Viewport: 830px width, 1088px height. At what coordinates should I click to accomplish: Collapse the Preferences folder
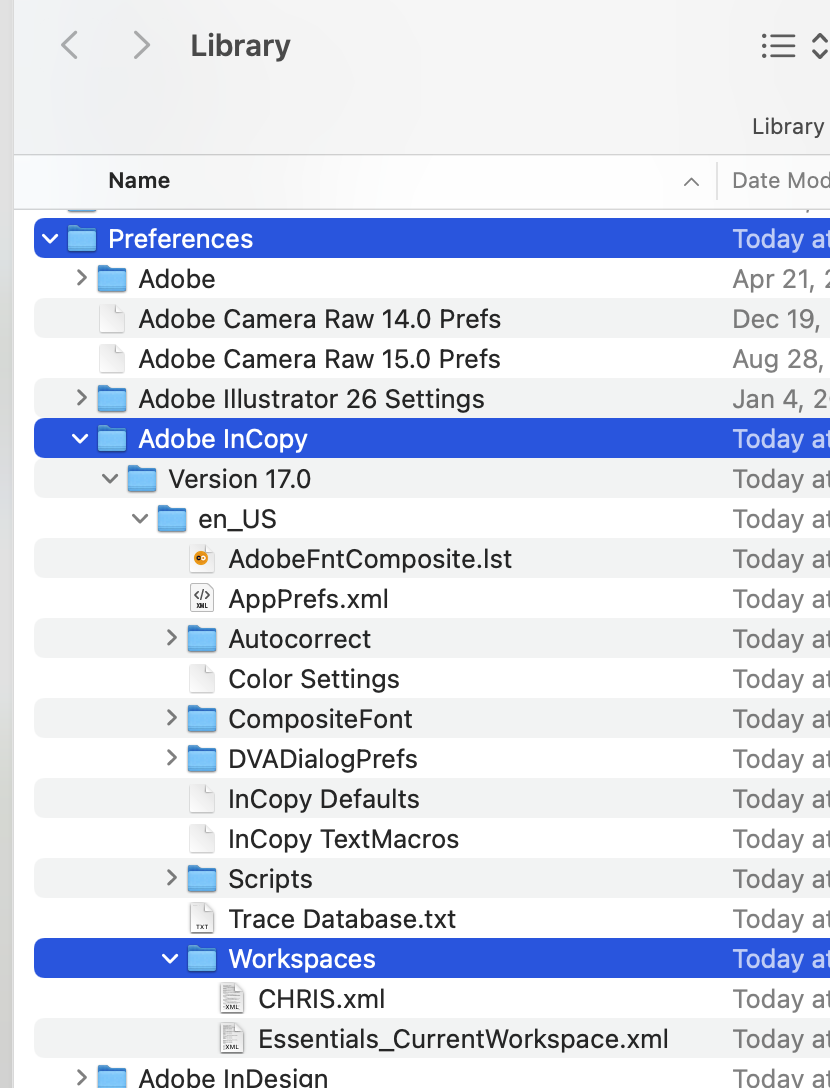[50, 239]
